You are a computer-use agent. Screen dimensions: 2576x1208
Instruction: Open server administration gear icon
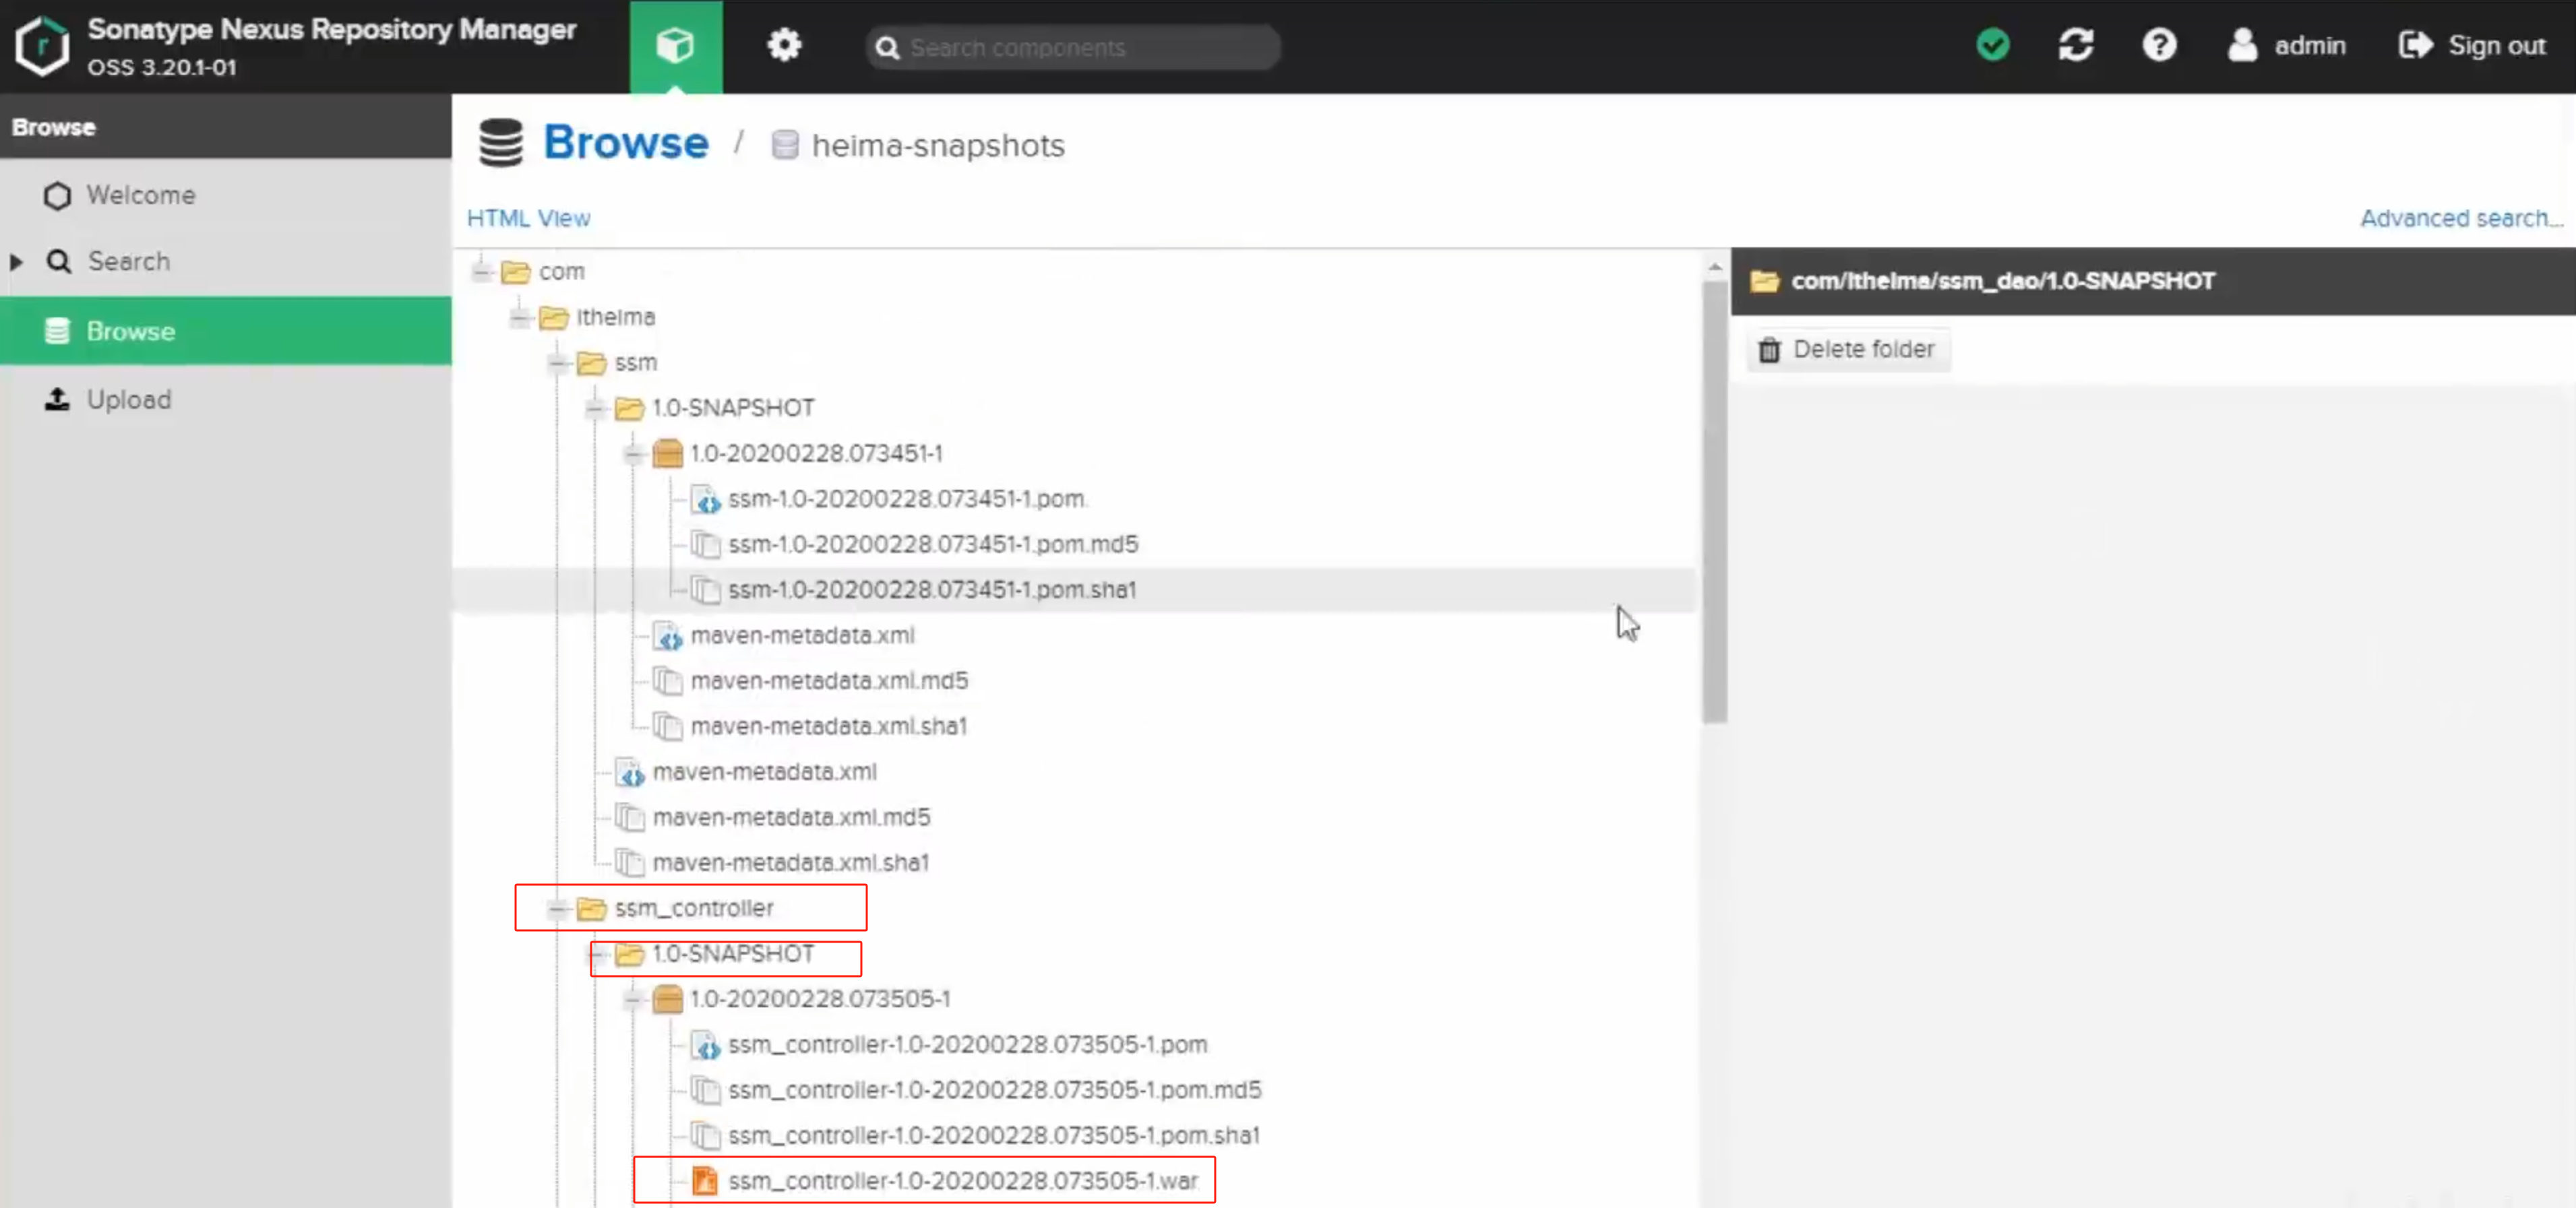click(x=784, y=45)
